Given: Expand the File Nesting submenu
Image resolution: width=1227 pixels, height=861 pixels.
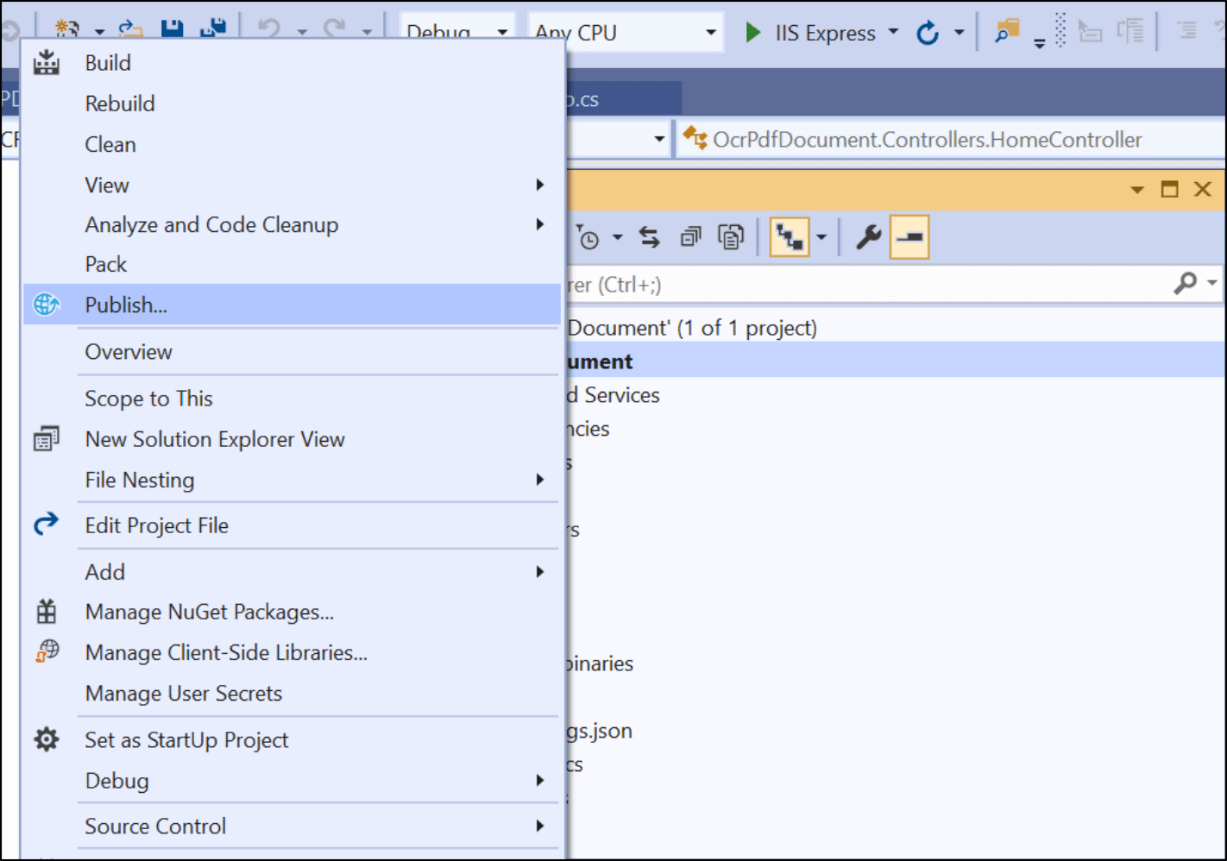Looking at the screenshot, I should click(x=539, y=480).
